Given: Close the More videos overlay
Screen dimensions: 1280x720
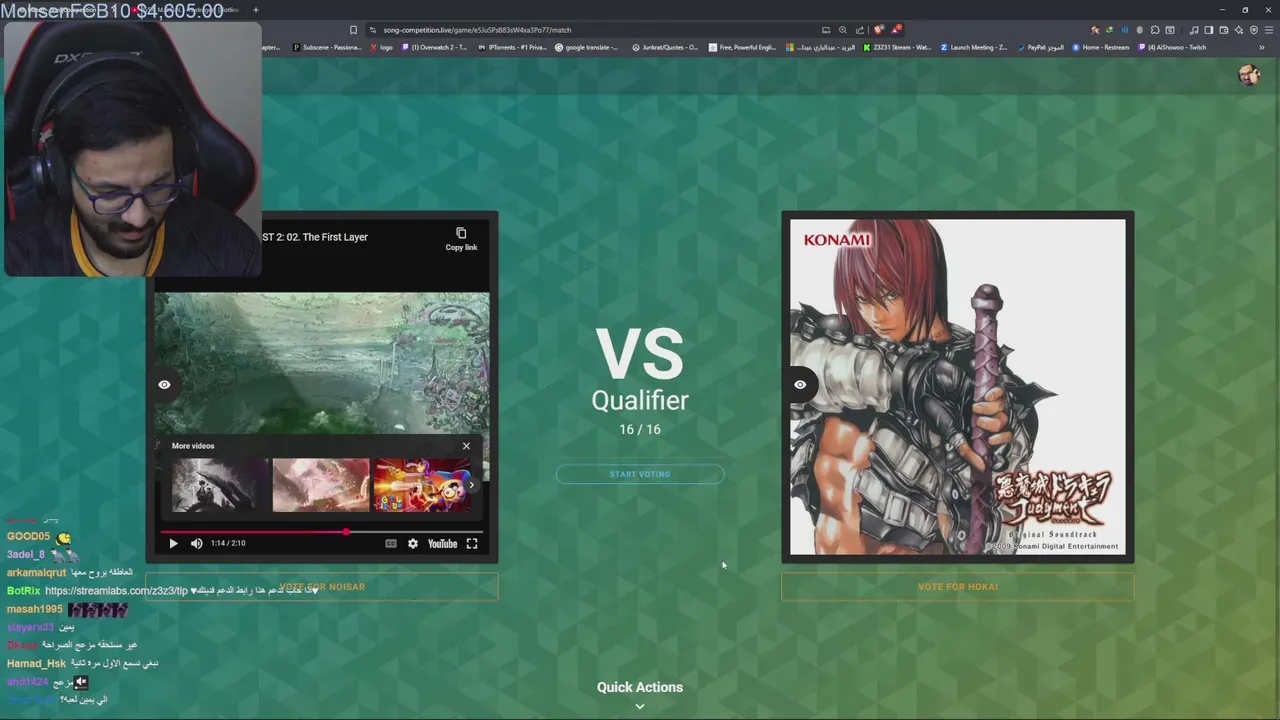Looking at the screenshot, I should tap(466, 446).
